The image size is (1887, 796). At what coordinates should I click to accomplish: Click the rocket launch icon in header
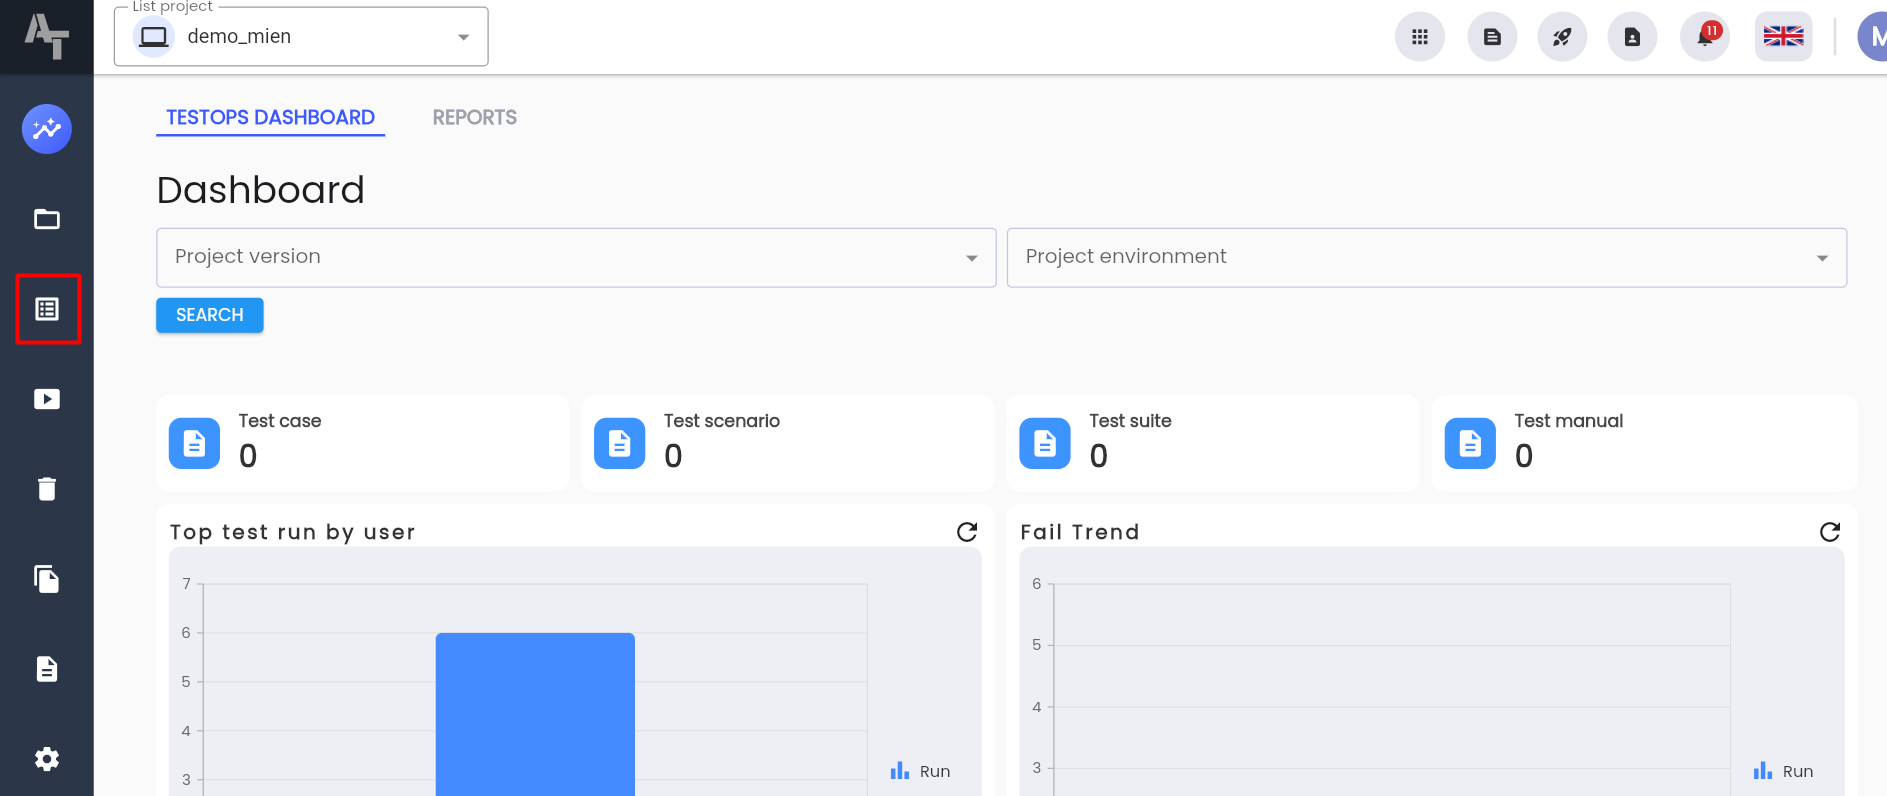(x=1562, y=37)
